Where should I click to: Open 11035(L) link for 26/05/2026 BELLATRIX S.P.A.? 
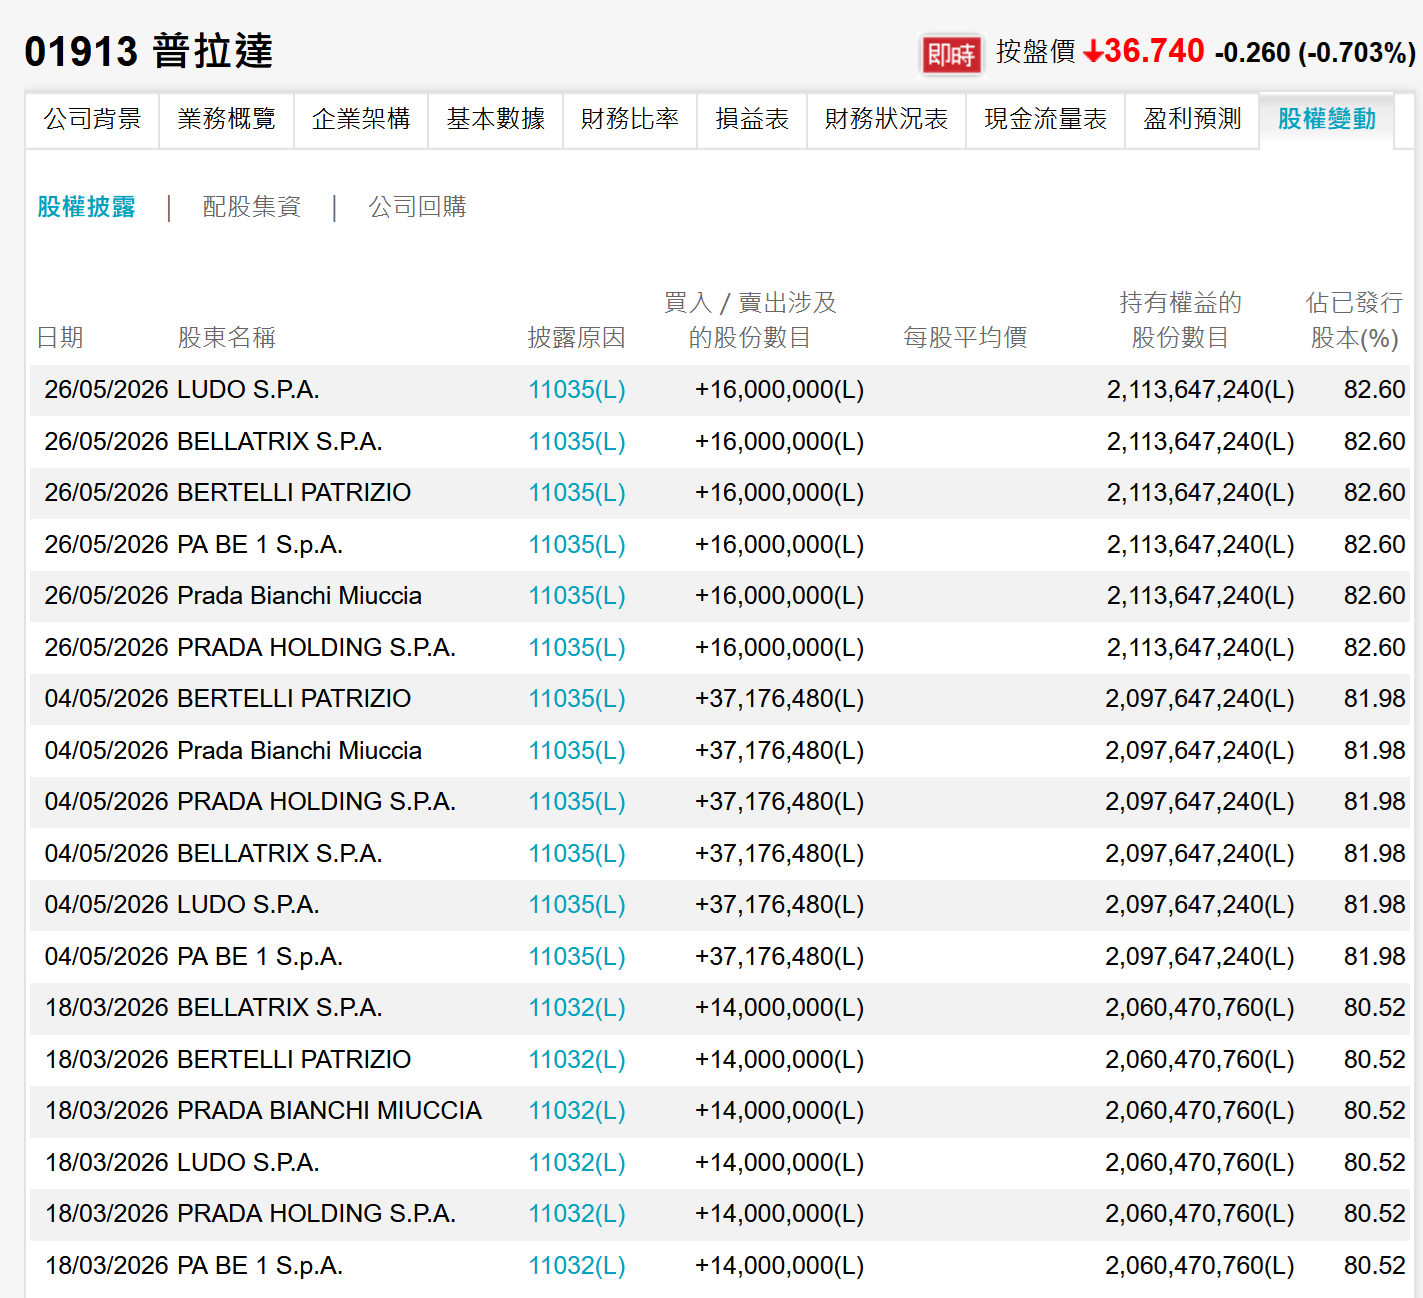(577, 442)
